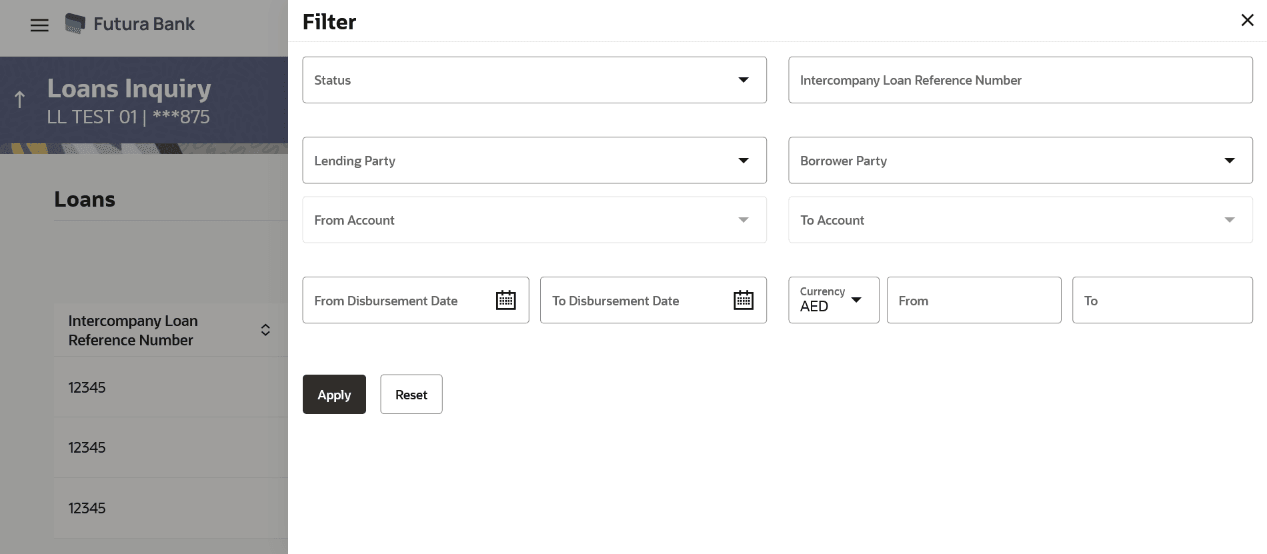Apply the filter criteria
The width and height of the screenshot is (1267, 554).
(334, 394)
